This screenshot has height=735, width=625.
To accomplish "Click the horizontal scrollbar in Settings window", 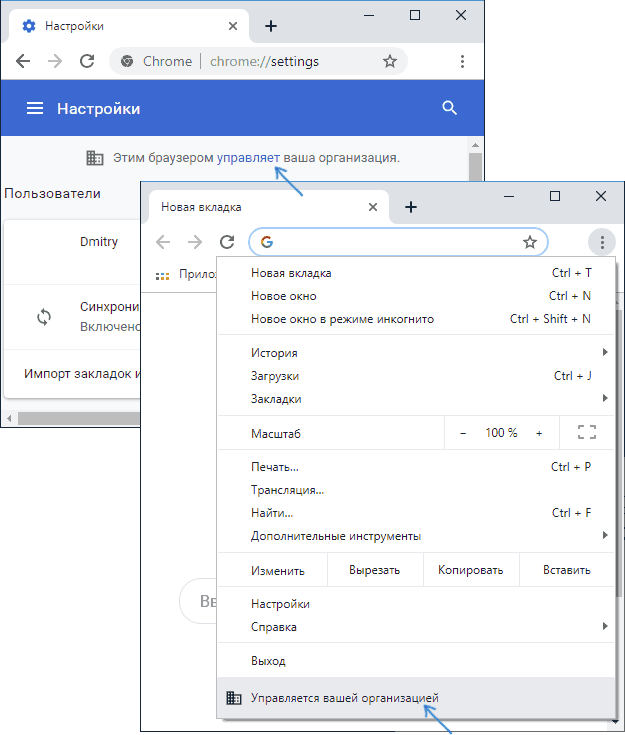I will (x=79, y=418).
